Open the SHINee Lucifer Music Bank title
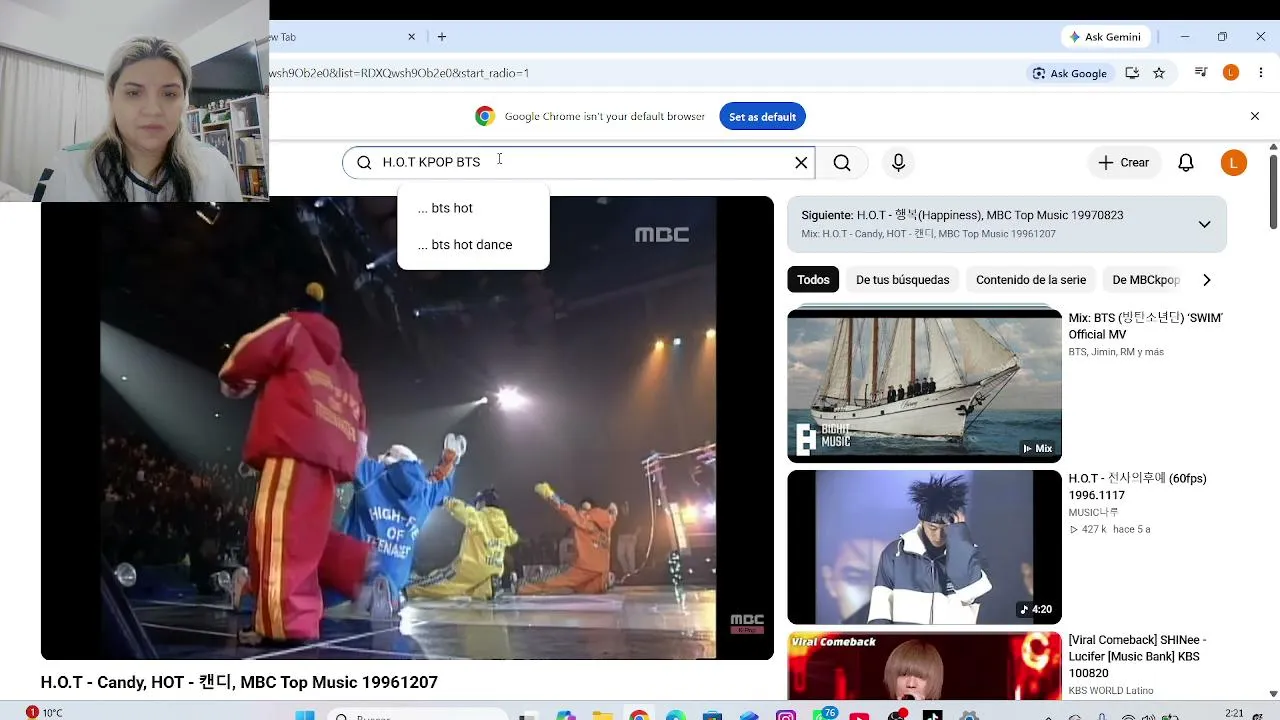This screenshot has width=1280, height=720. point(1140,656)
